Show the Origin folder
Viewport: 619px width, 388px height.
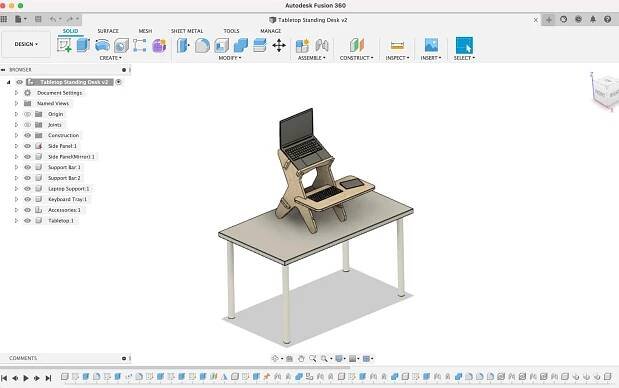coord(27,114)
